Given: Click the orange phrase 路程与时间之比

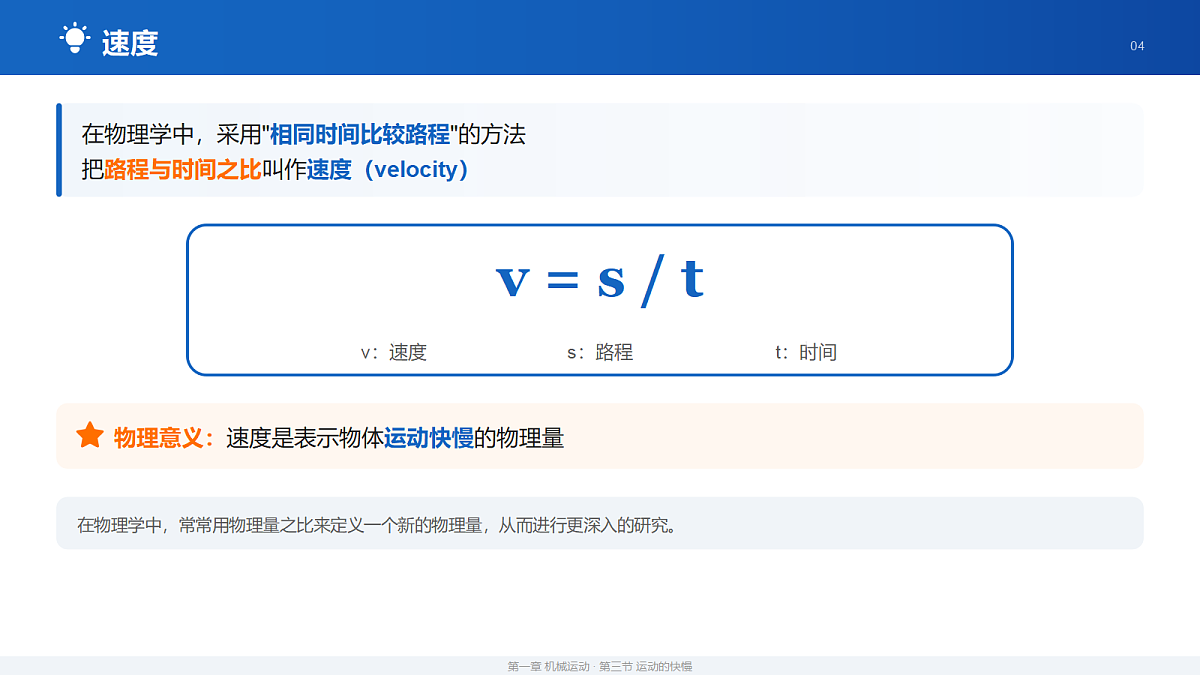Looking at the screenshot, I should click(183, 170).
